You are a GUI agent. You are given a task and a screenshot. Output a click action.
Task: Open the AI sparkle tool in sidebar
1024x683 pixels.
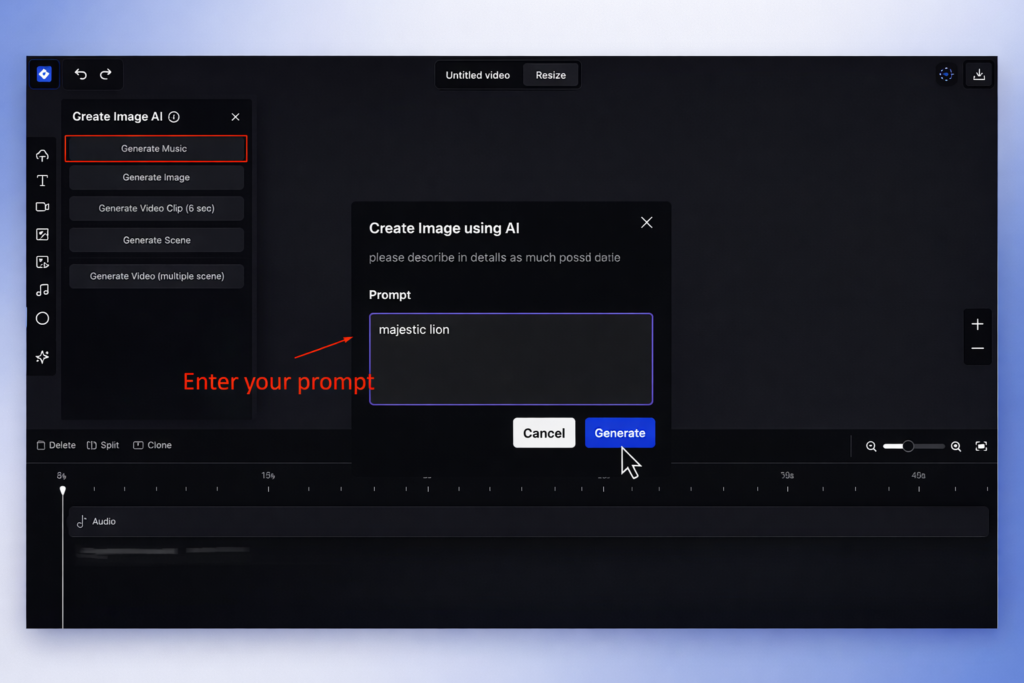click(x=42, y=357)
